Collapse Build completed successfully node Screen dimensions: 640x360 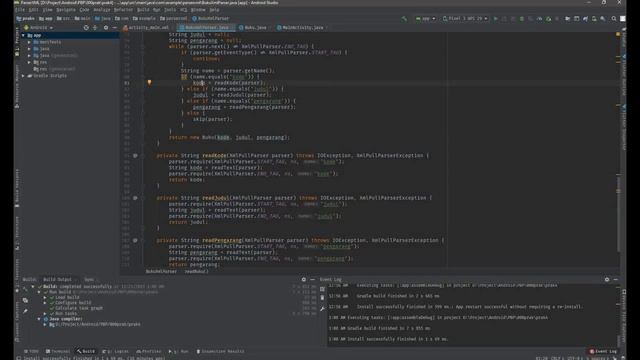[33, 287]
